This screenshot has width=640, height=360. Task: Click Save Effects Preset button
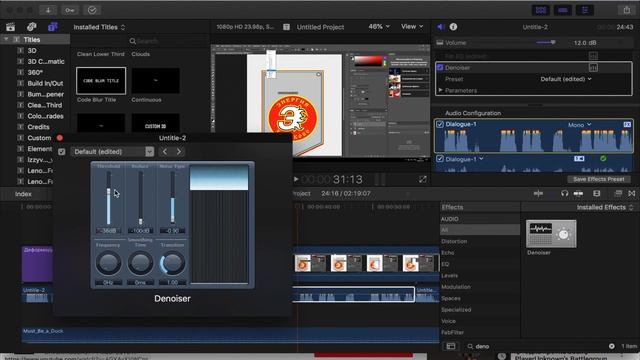(x=599, y=179)
